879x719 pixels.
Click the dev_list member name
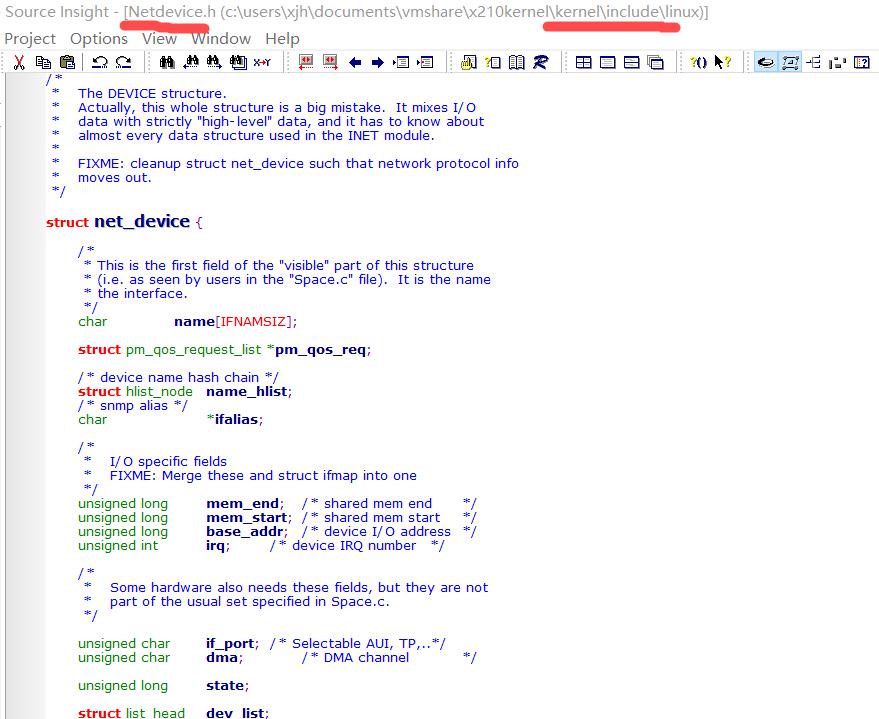[235, 713]
